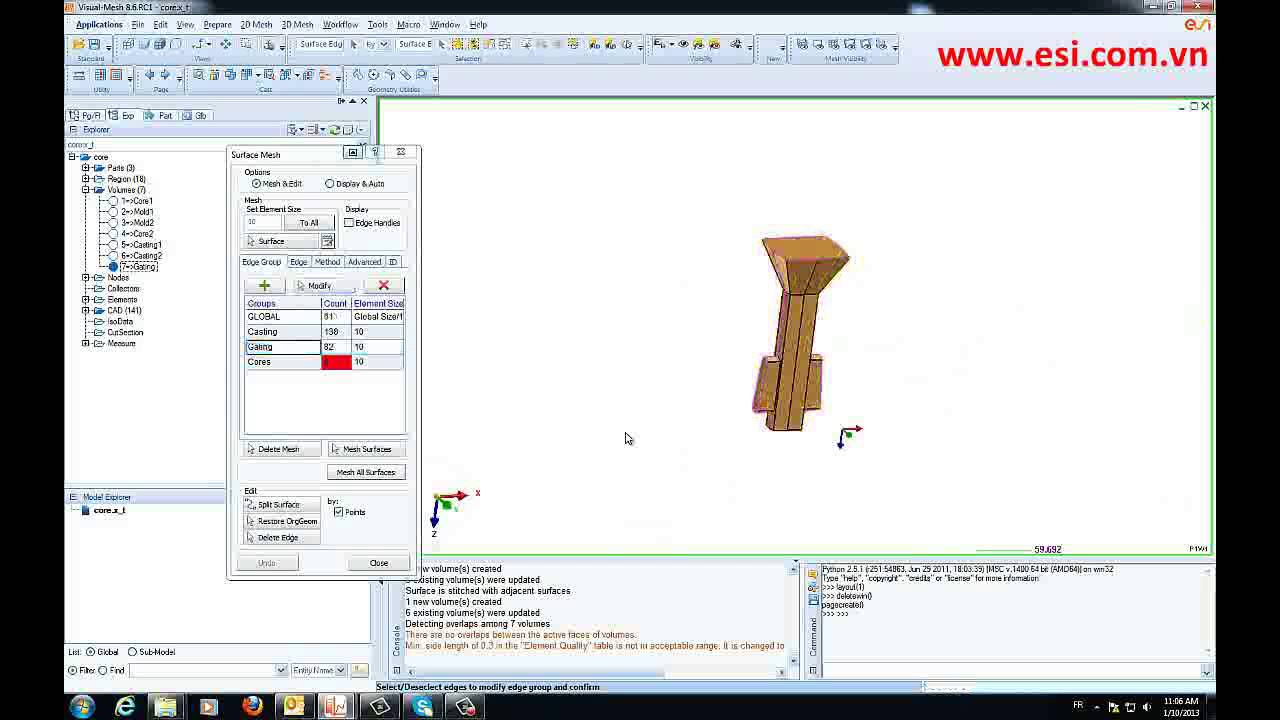Click the Open file icon in Standard toolbar
This screenshot has height=720, width=1280.
click(78, 45)
